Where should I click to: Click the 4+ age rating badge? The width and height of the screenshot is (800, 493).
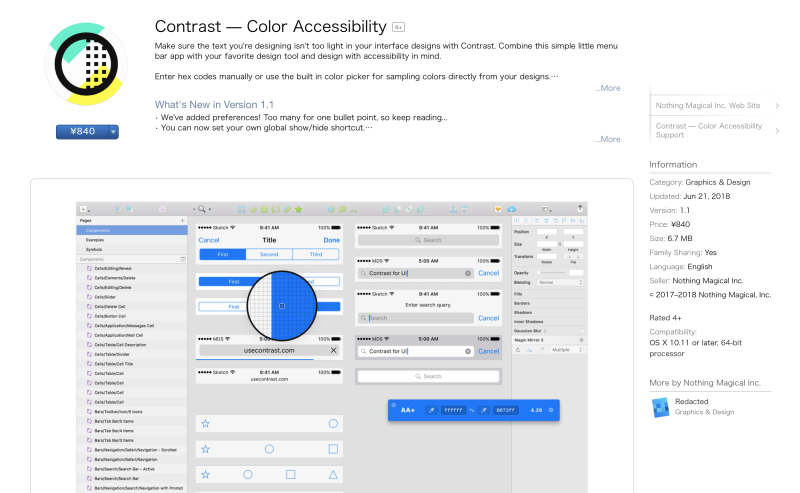tap(398, 27)
